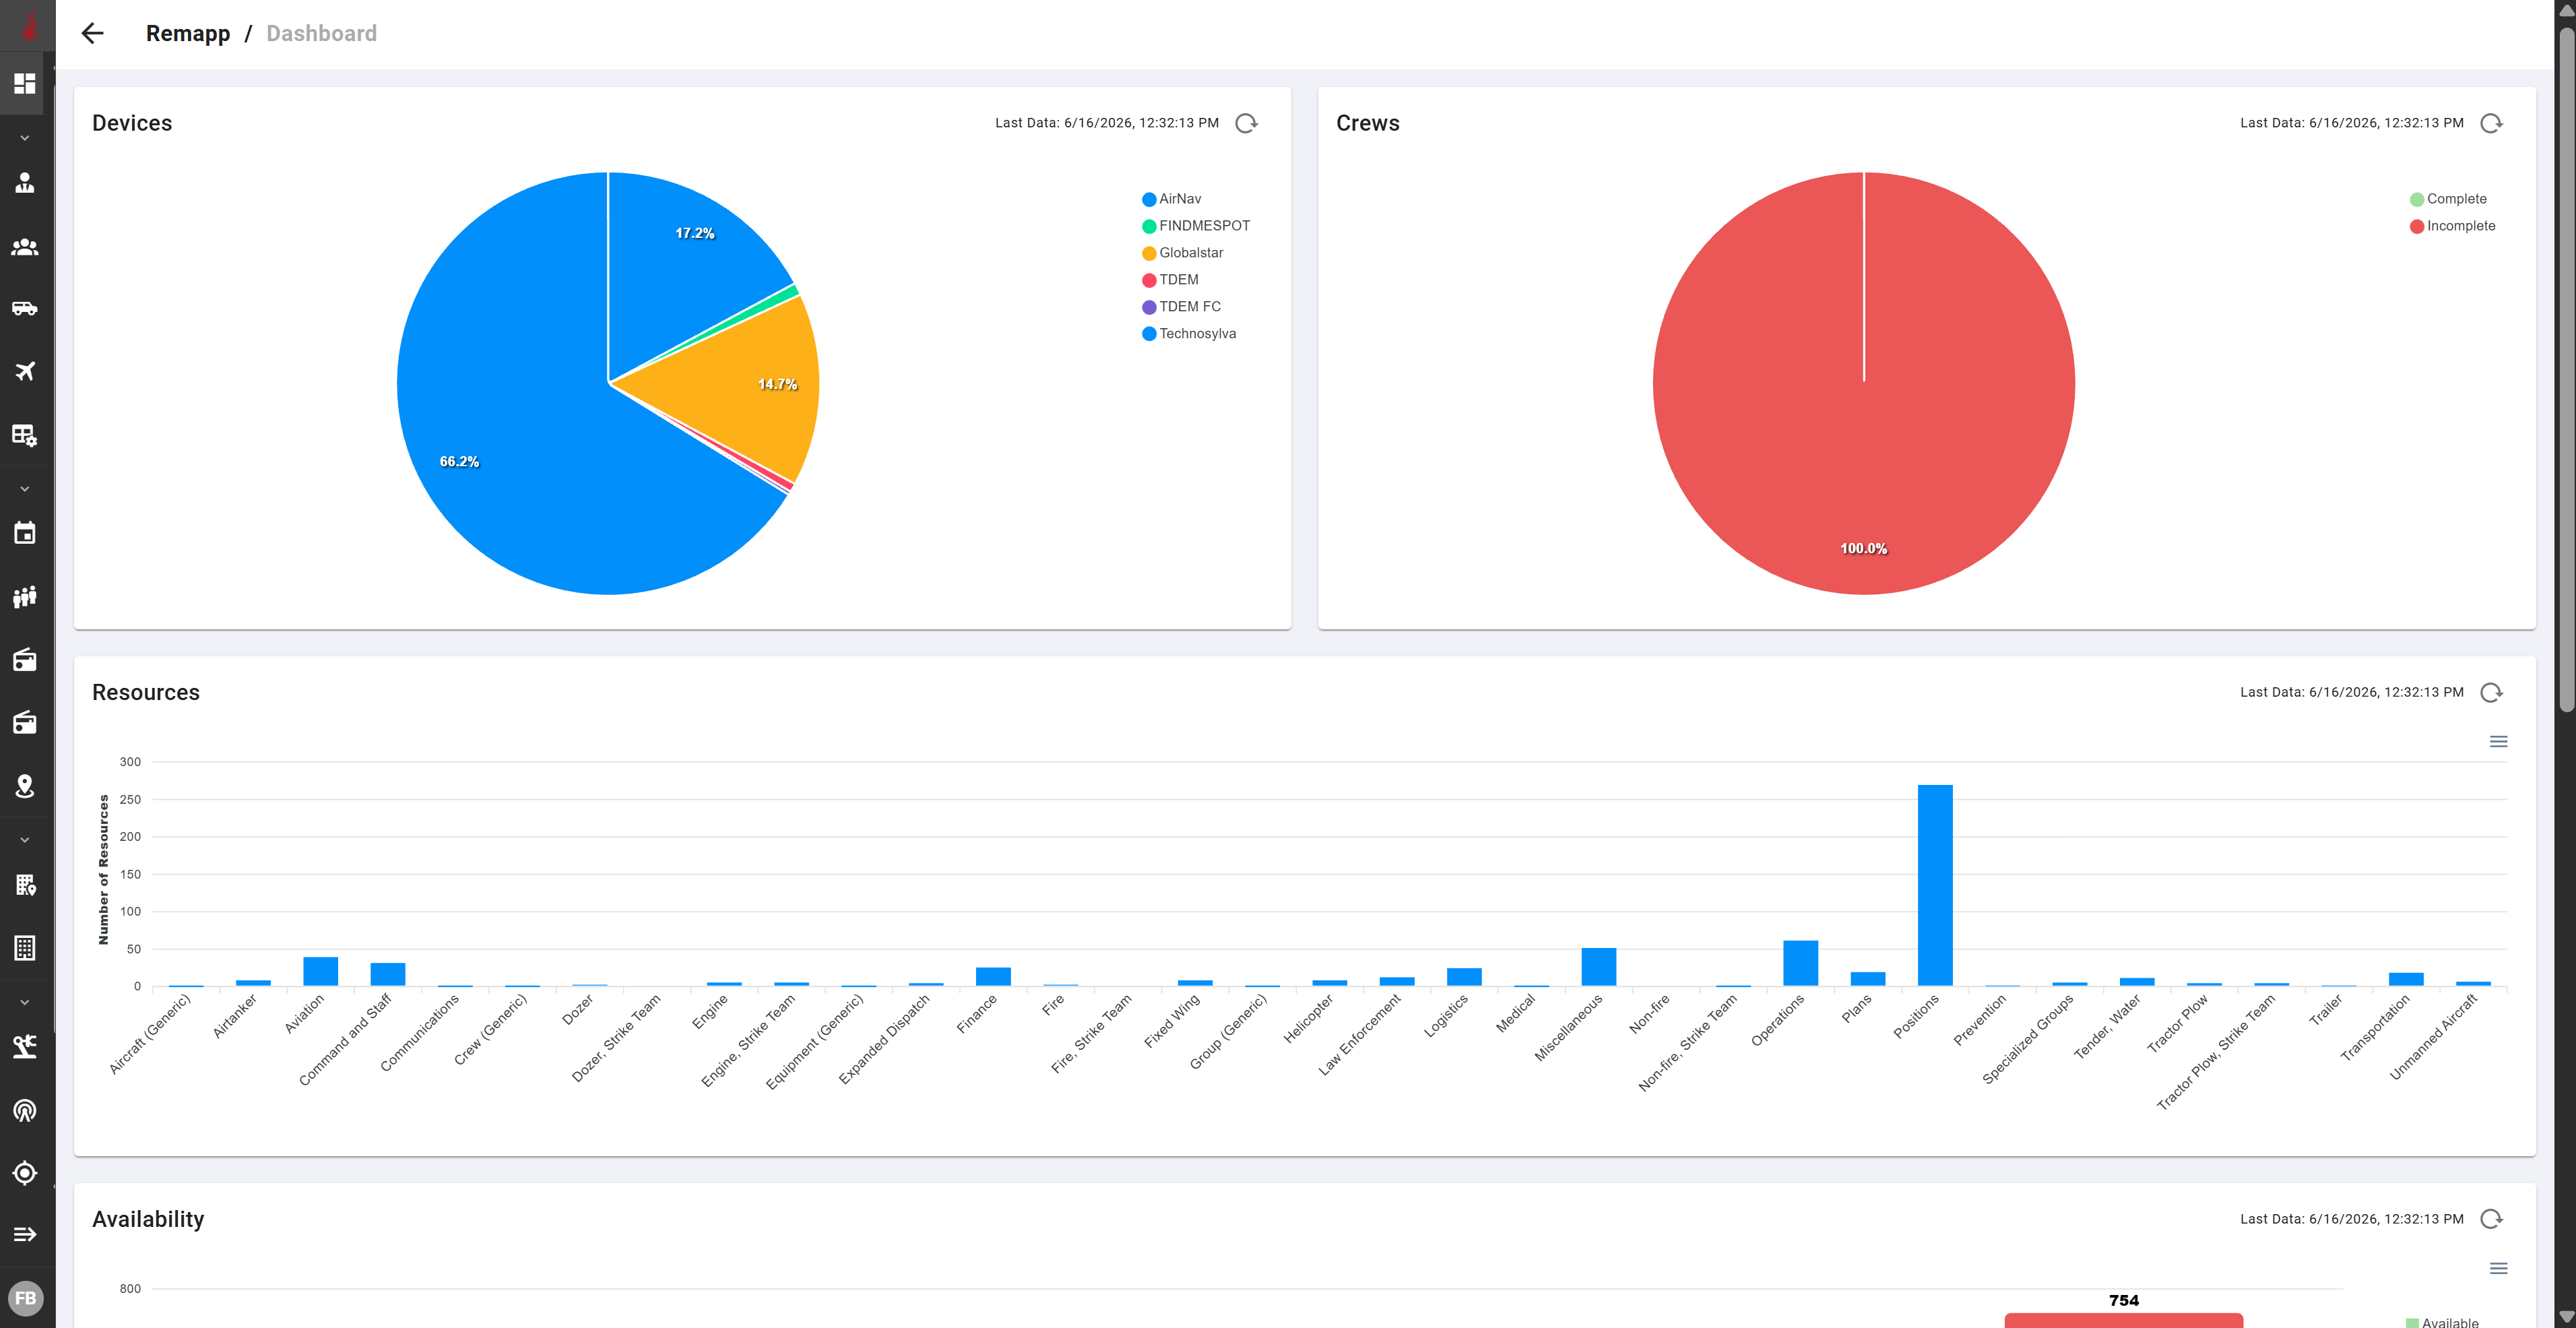The image size is (2576, 1328).
Task: Click the page vertical scrollbar thumb
Action: pos(2566,370)
